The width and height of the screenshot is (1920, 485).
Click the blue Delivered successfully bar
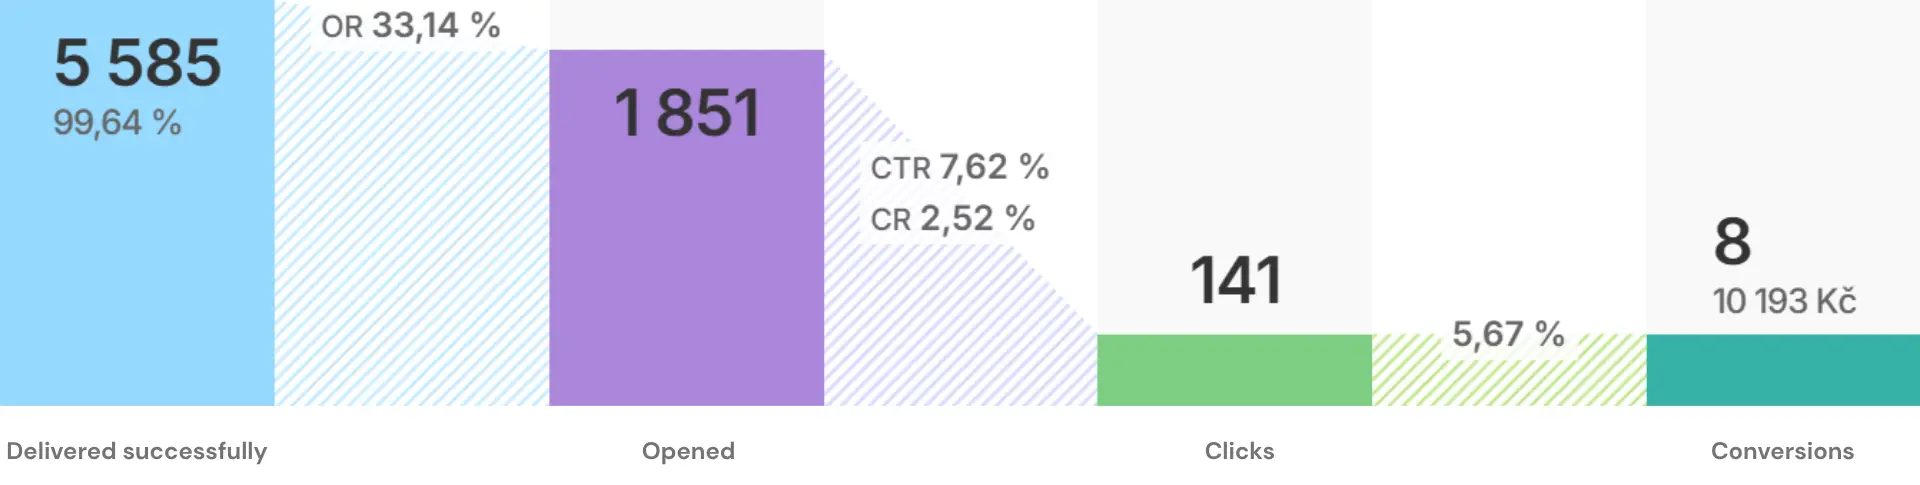(x=137, y=280)
